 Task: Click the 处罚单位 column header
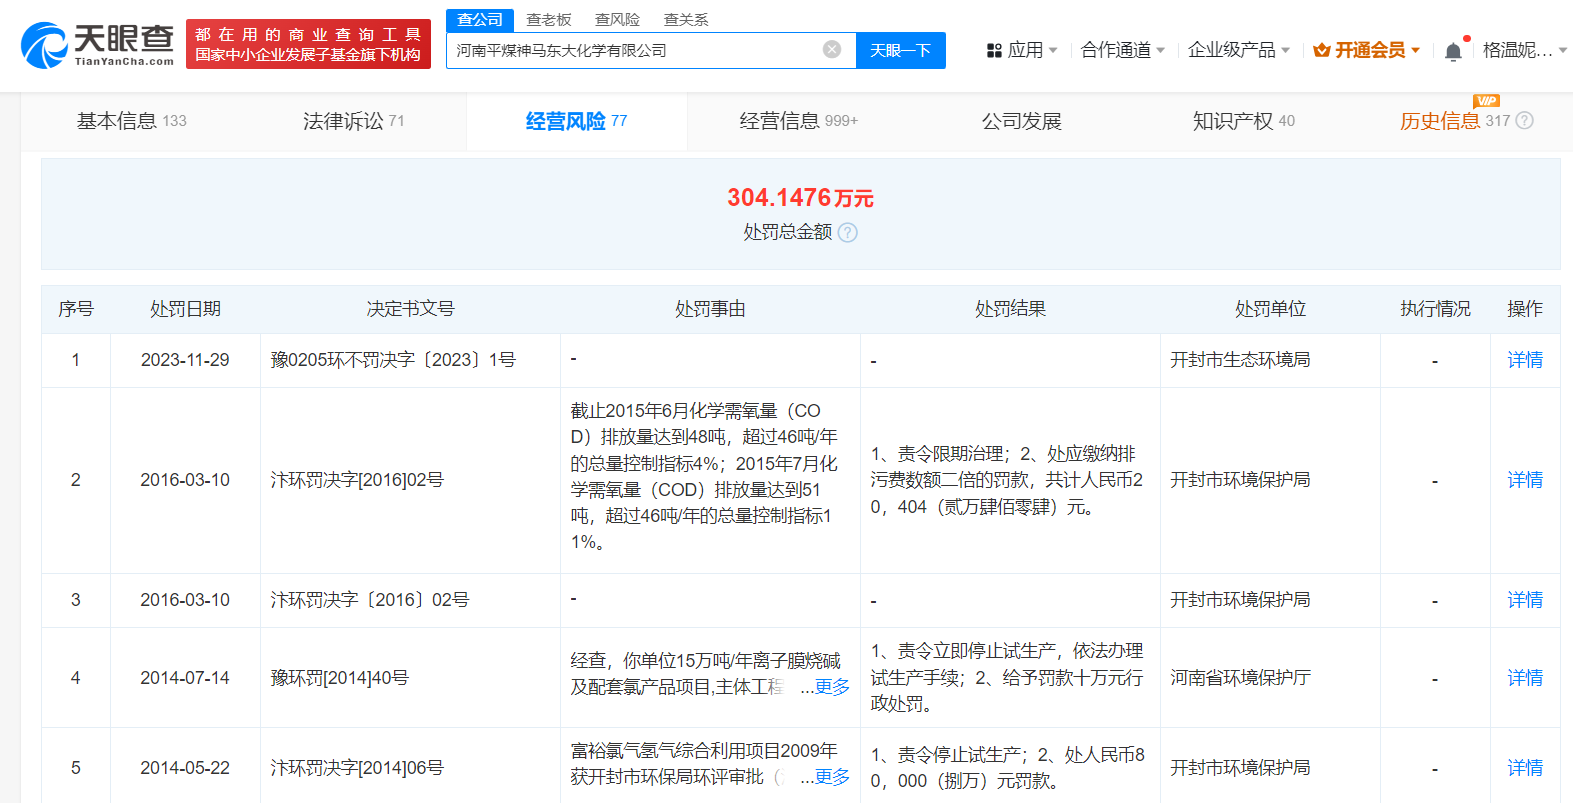pyautogui.click(x=1270, y=309)
